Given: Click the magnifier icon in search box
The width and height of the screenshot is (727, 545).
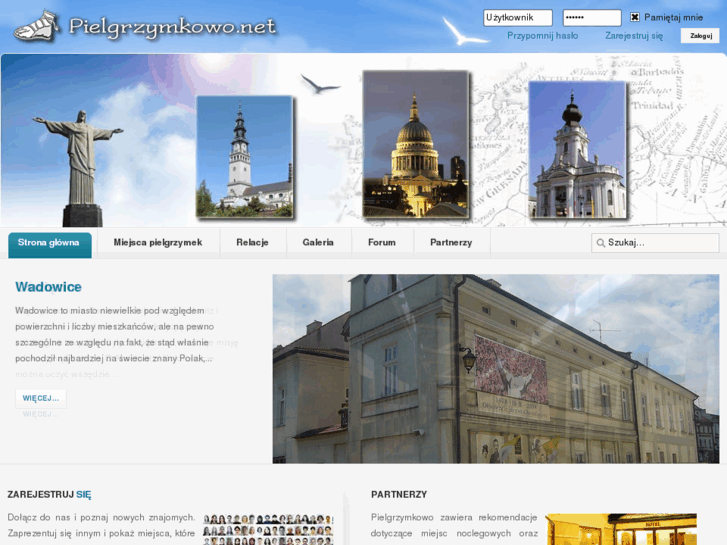Looking at the screenshot, I should (600, 243).
